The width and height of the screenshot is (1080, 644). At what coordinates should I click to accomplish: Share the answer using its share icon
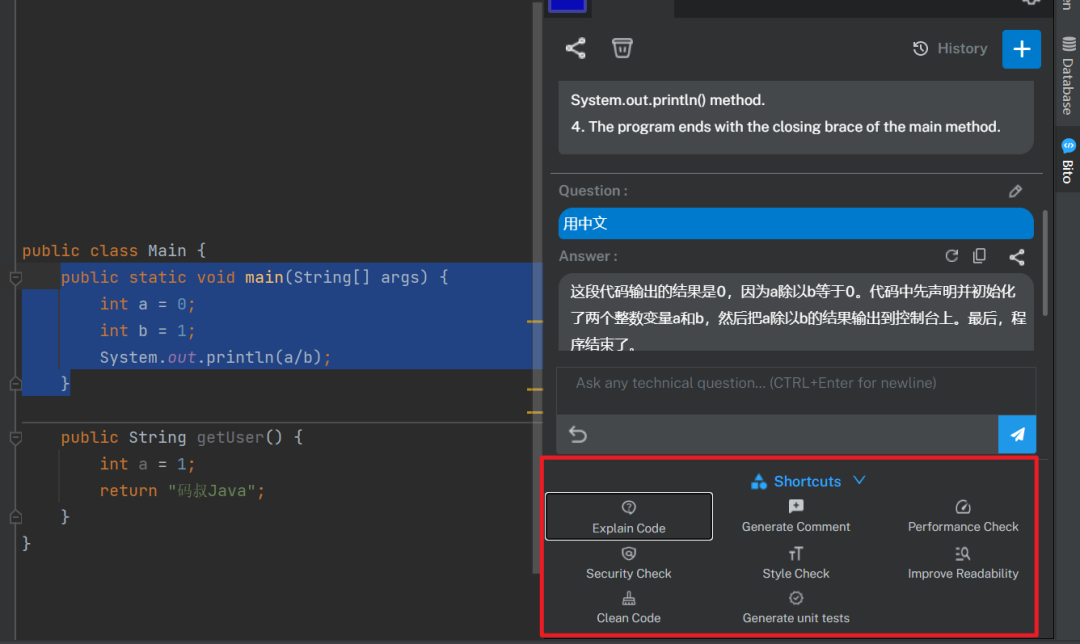(x=1017, y=257)
